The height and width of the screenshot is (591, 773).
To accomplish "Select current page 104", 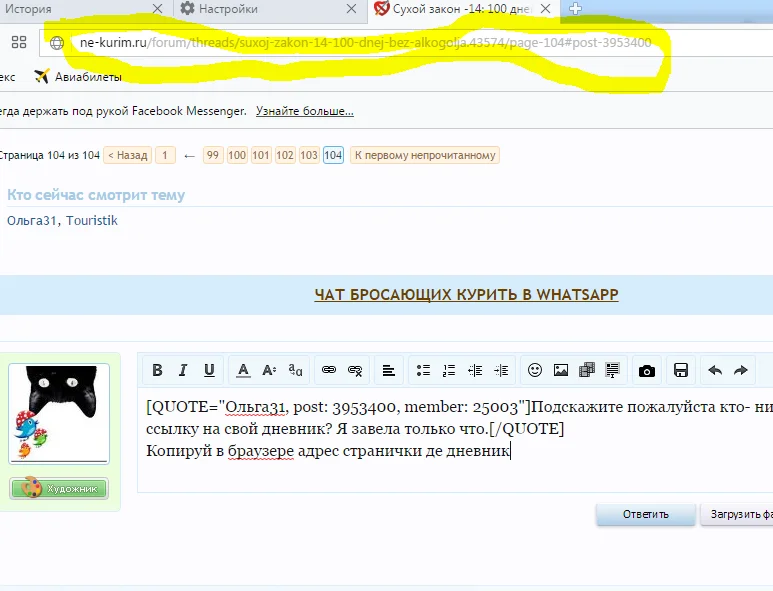I will 333,155.
